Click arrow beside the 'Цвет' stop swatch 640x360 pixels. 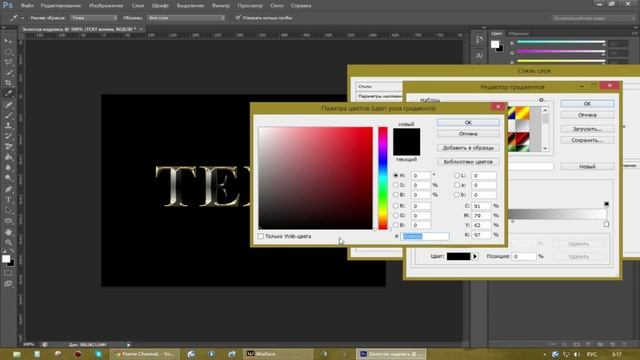pos(475,256)
